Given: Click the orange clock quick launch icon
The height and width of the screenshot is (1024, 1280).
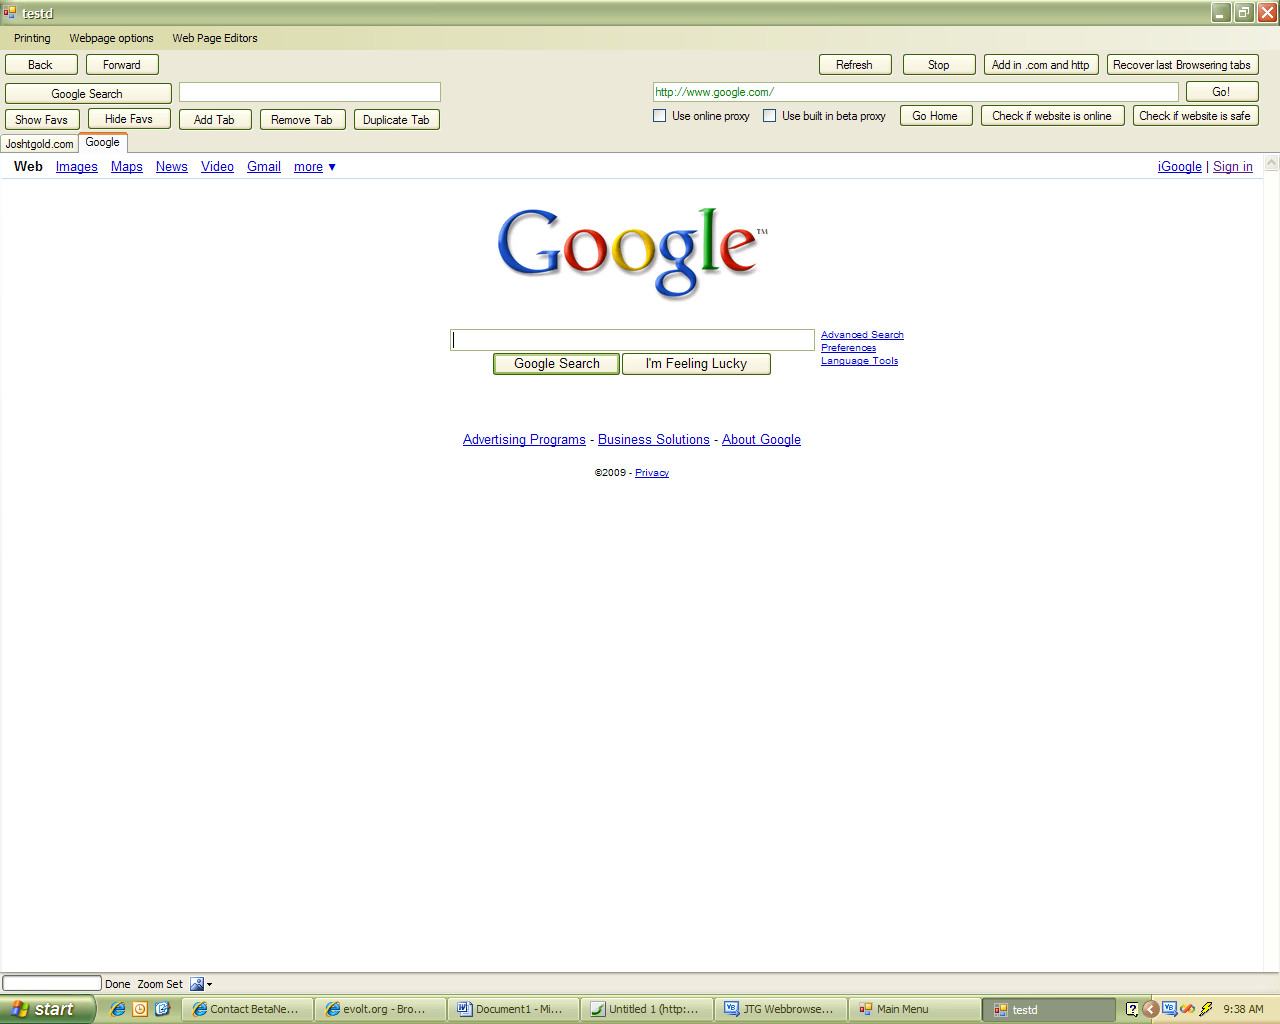Looking at the screenshot, I should click(140, 1009).
